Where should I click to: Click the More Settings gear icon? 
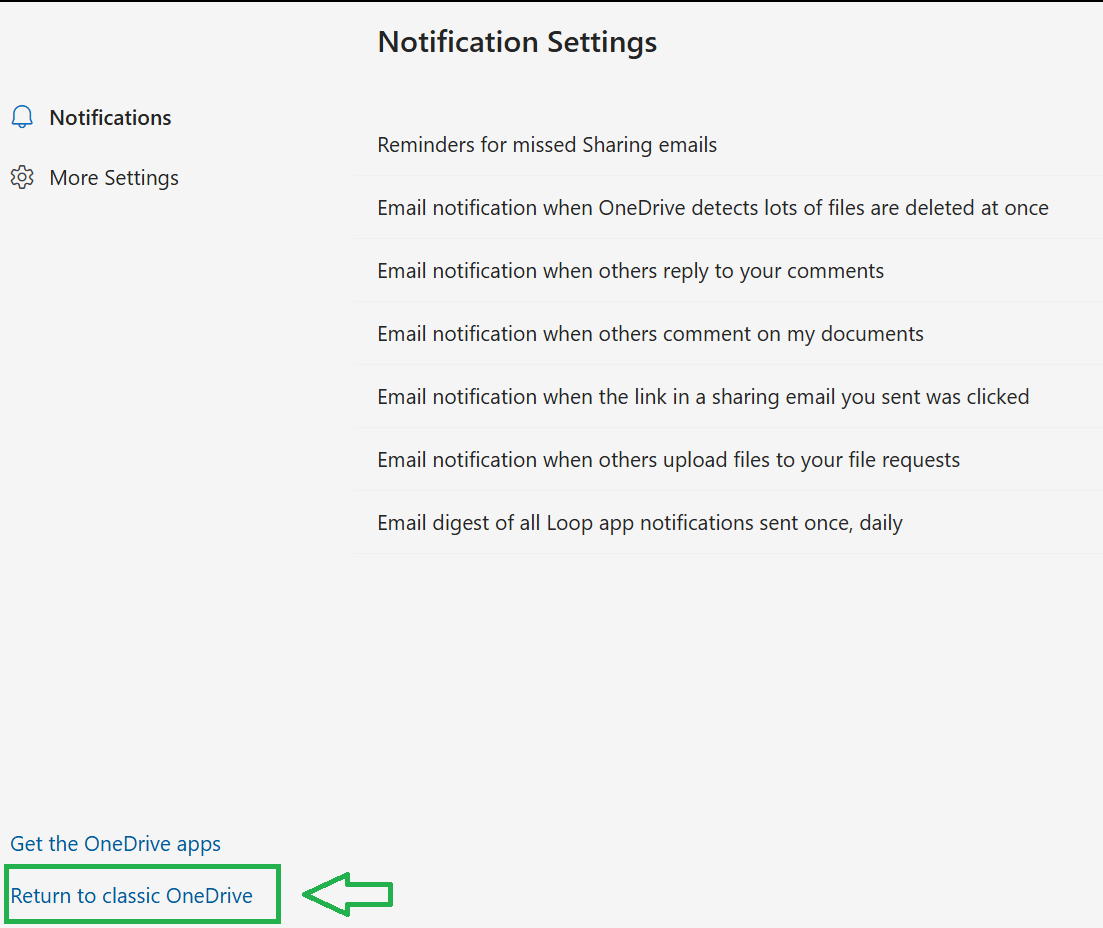pos(23,177)
